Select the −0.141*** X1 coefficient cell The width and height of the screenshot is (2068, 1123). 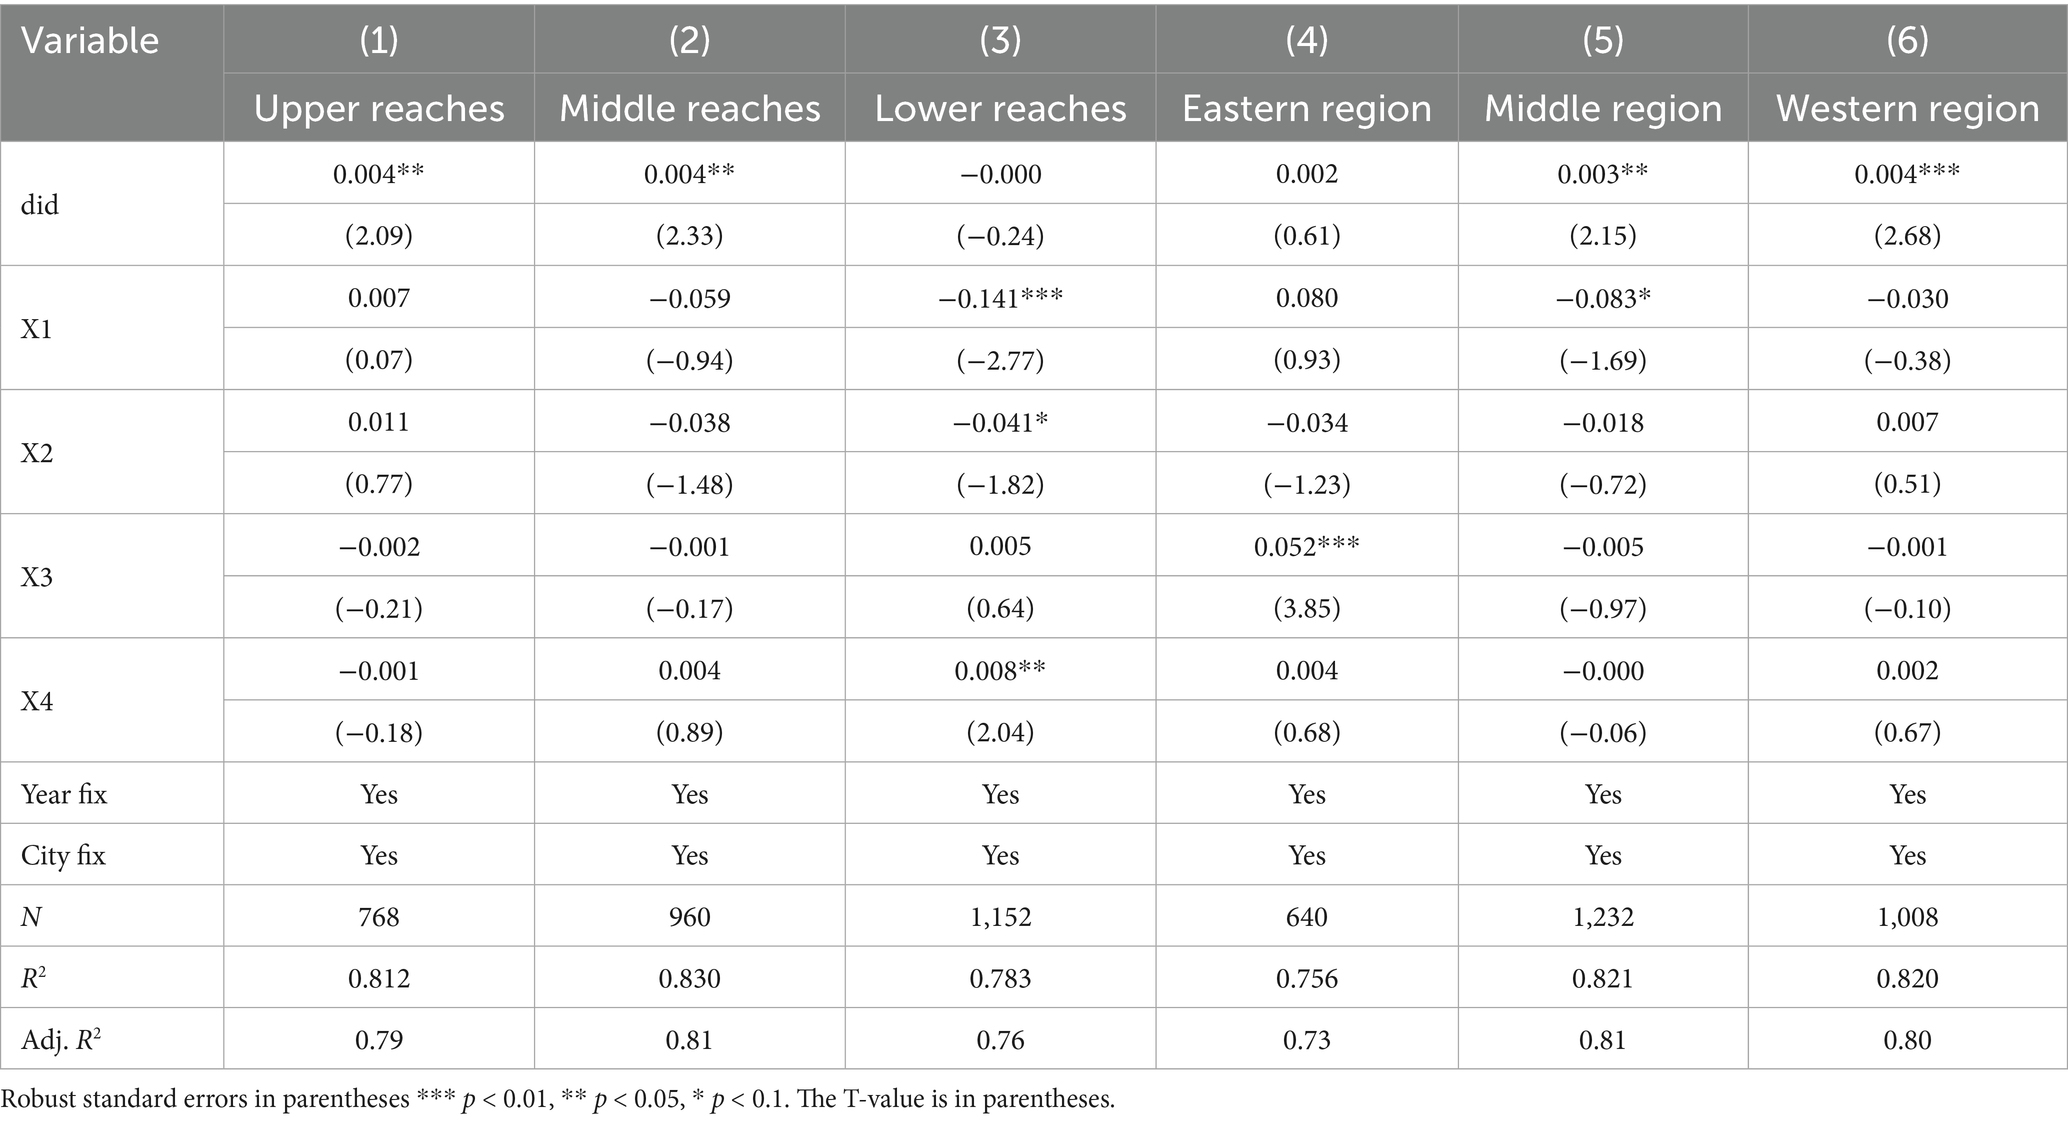click(x=1000, y=298)
